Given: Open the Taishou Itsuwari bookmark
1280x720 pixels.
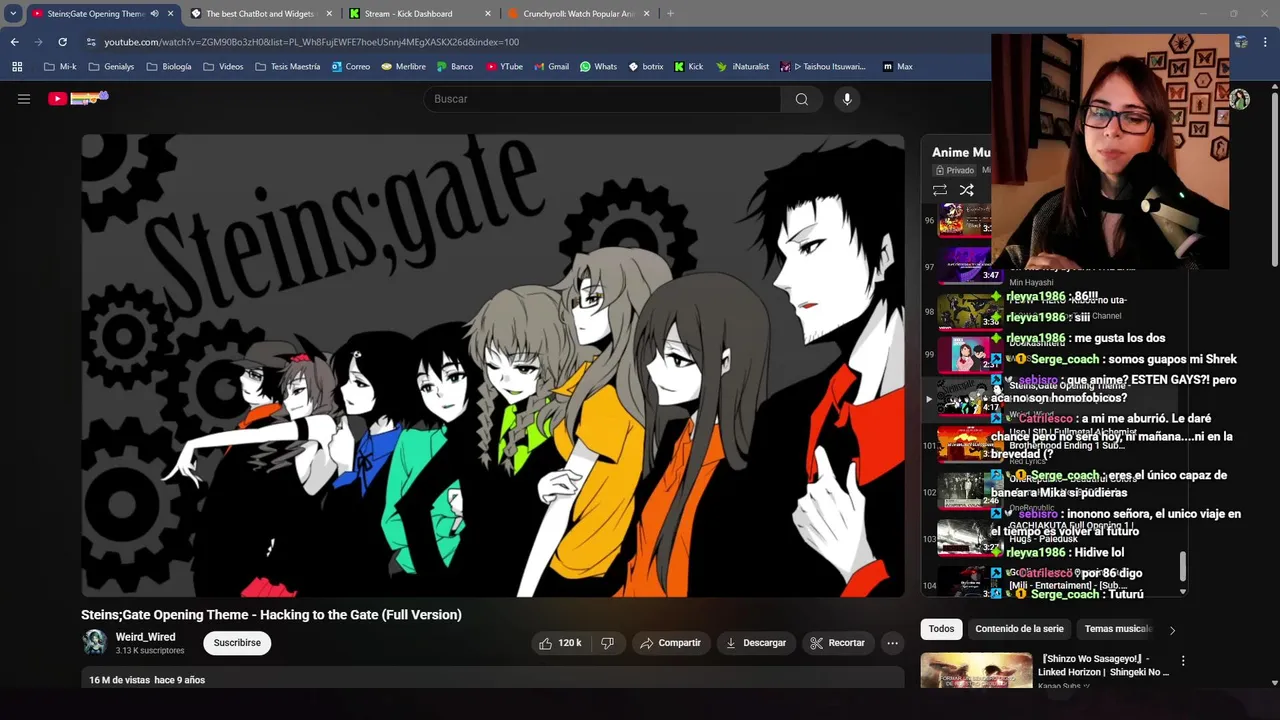Looking at the screenshot, I should tap(823, 67).
